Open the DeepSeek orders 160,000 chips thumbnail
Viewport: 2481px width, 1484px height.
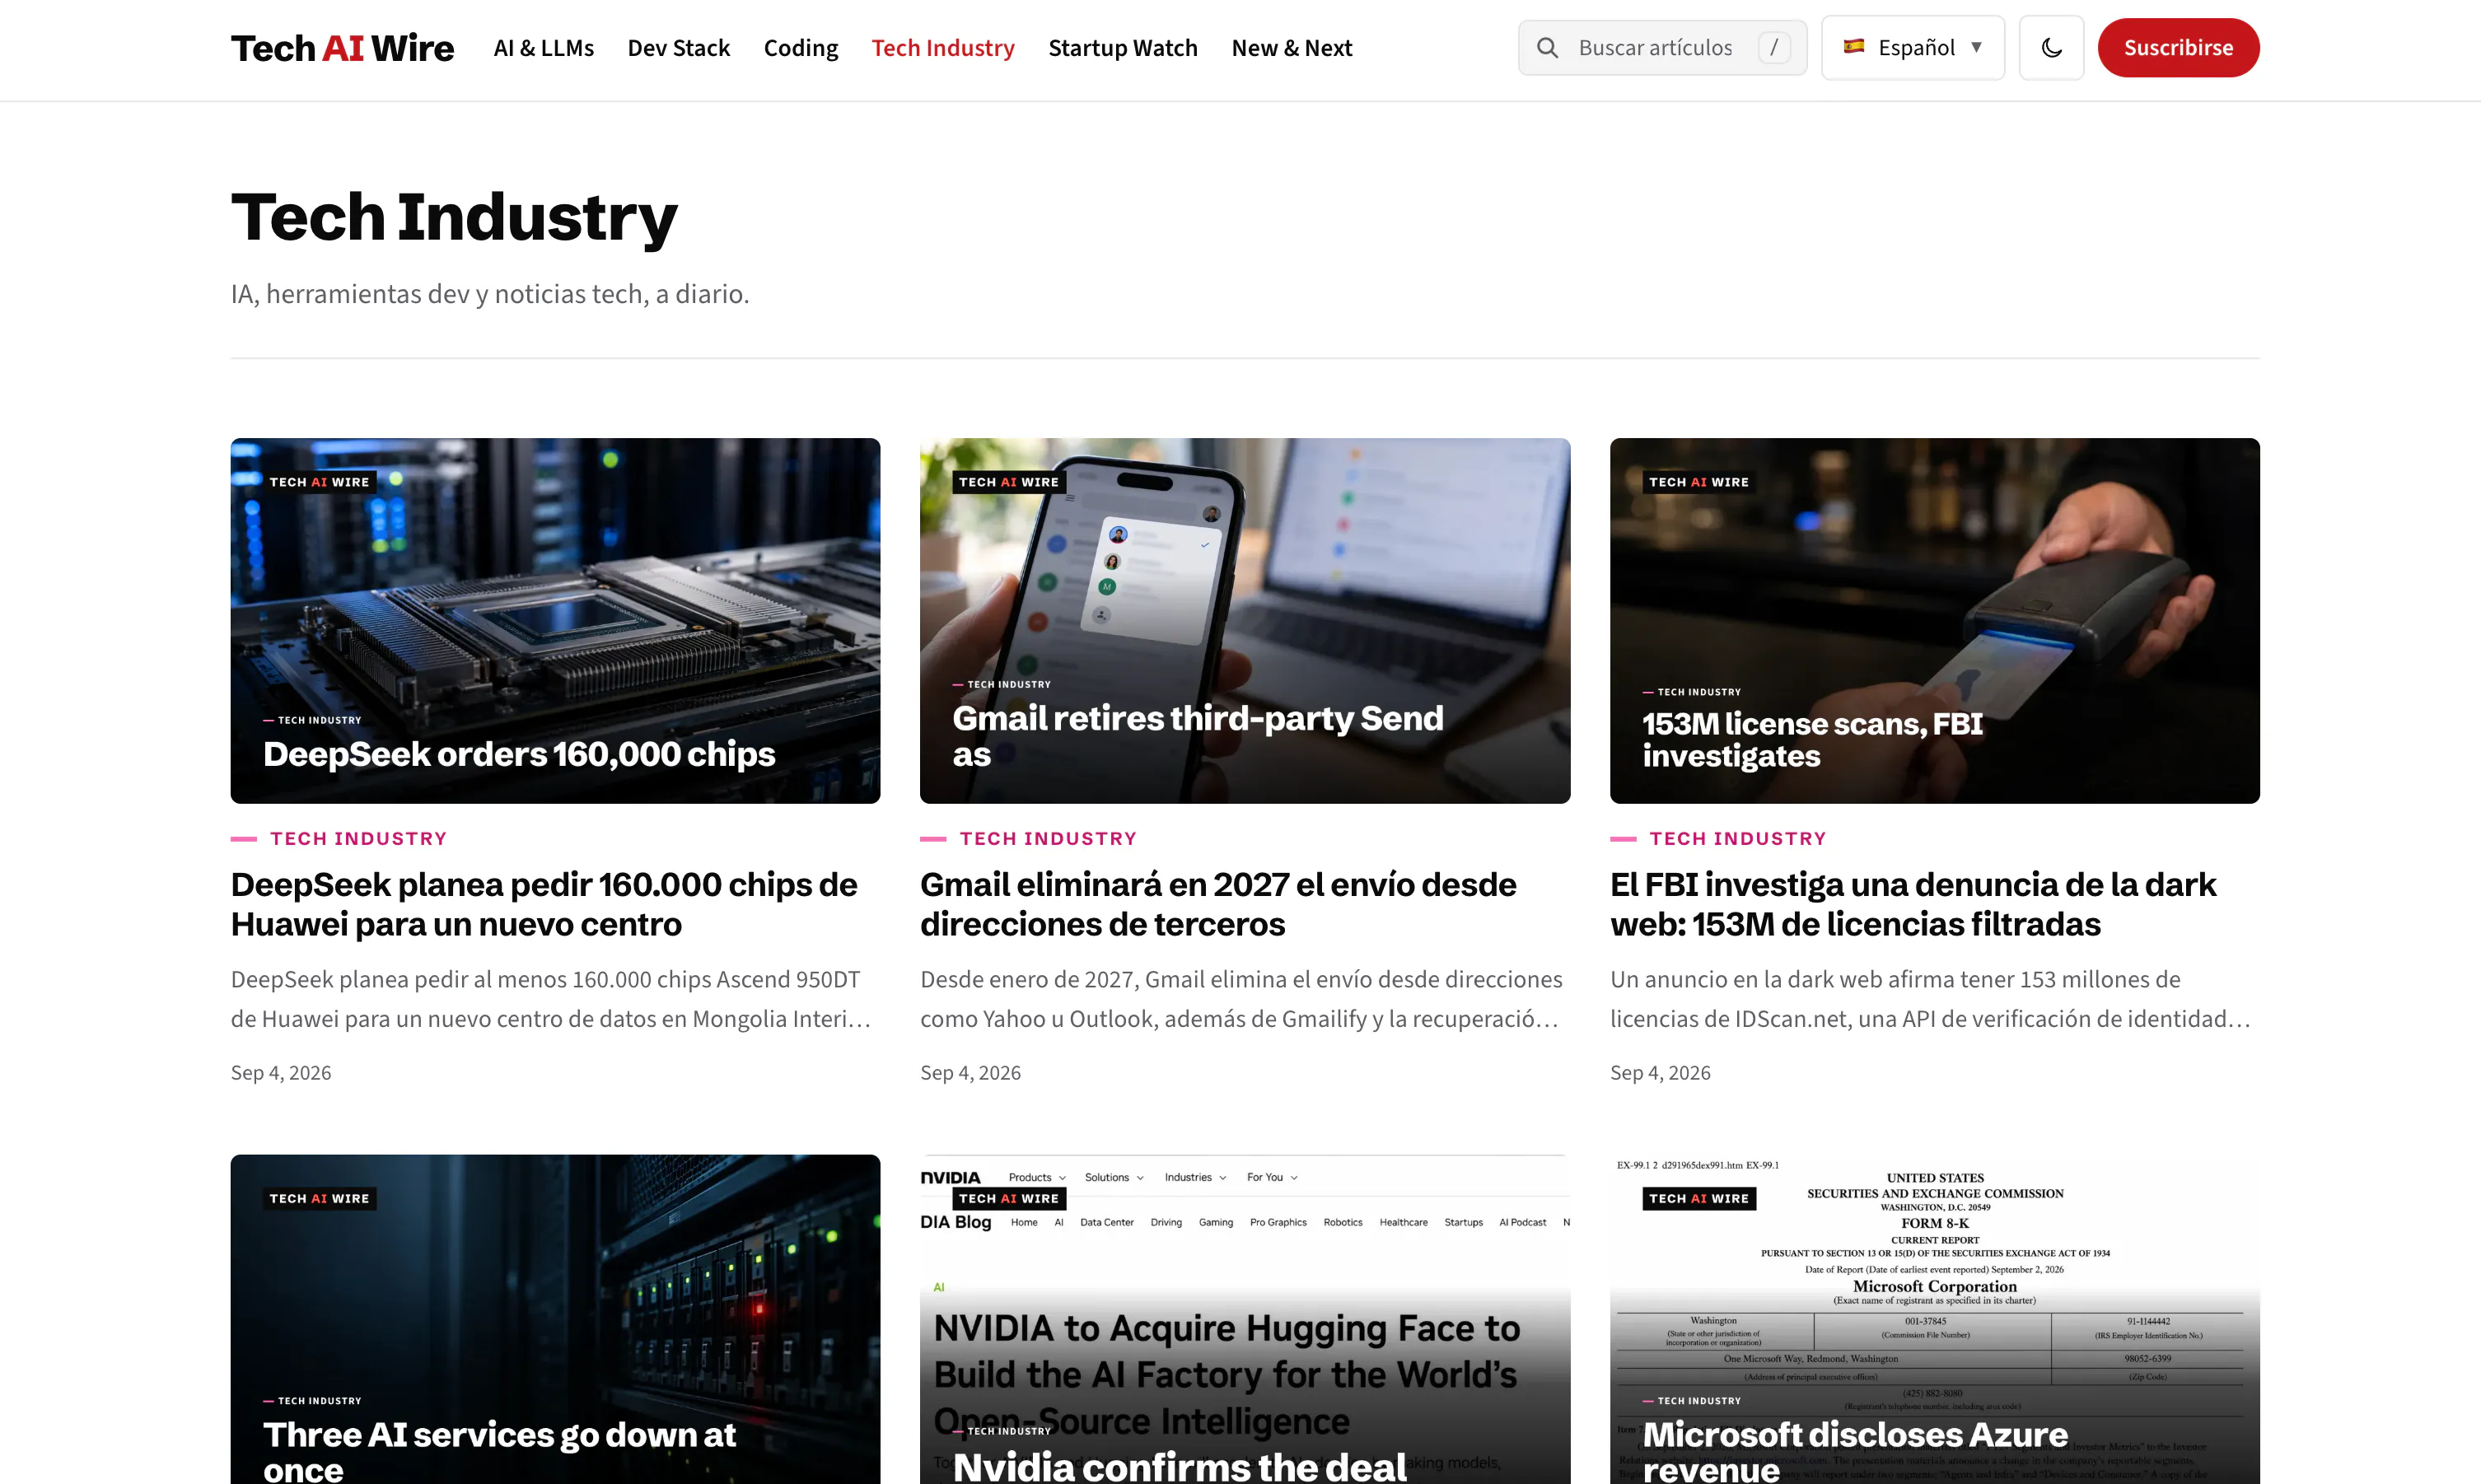click(x=555, y=621)
